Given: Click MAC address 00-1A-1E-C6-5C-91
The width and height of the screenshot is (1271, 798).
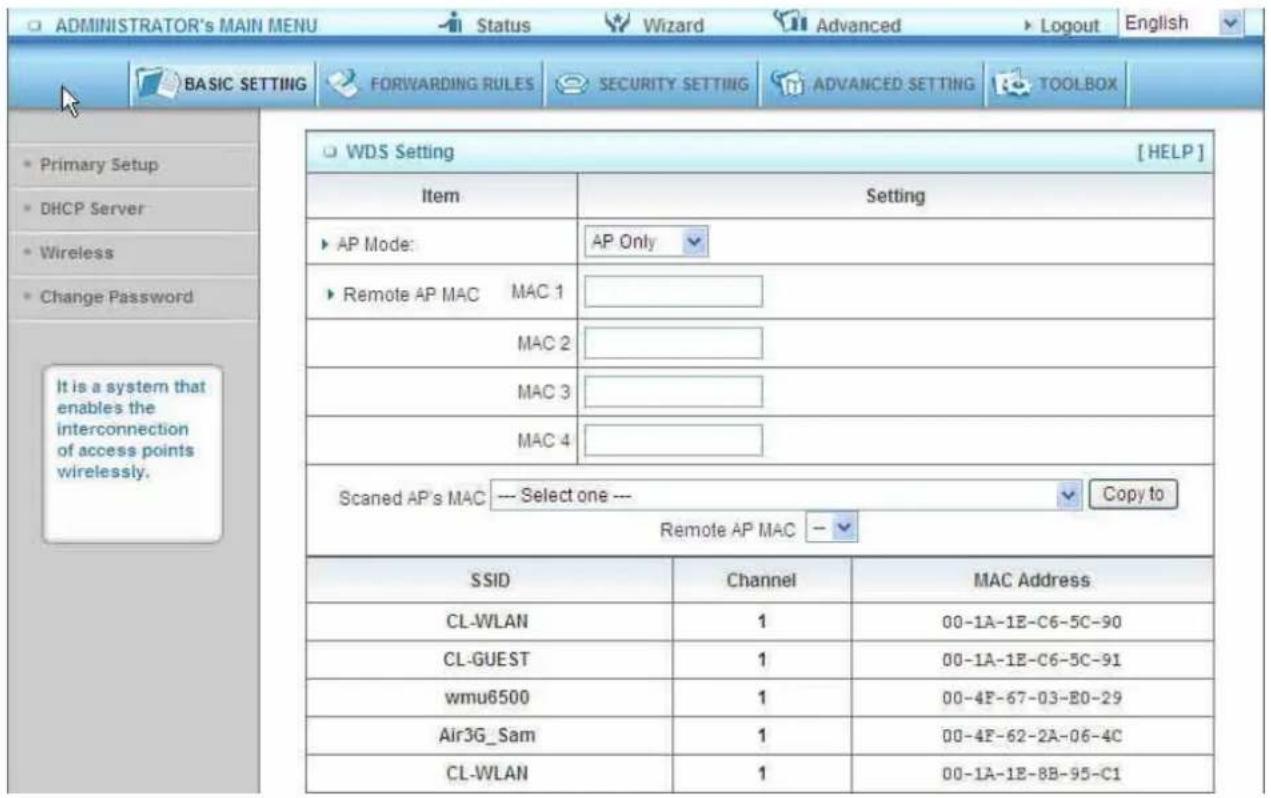Looking at the screenshot, I should tap(1034, 661).
